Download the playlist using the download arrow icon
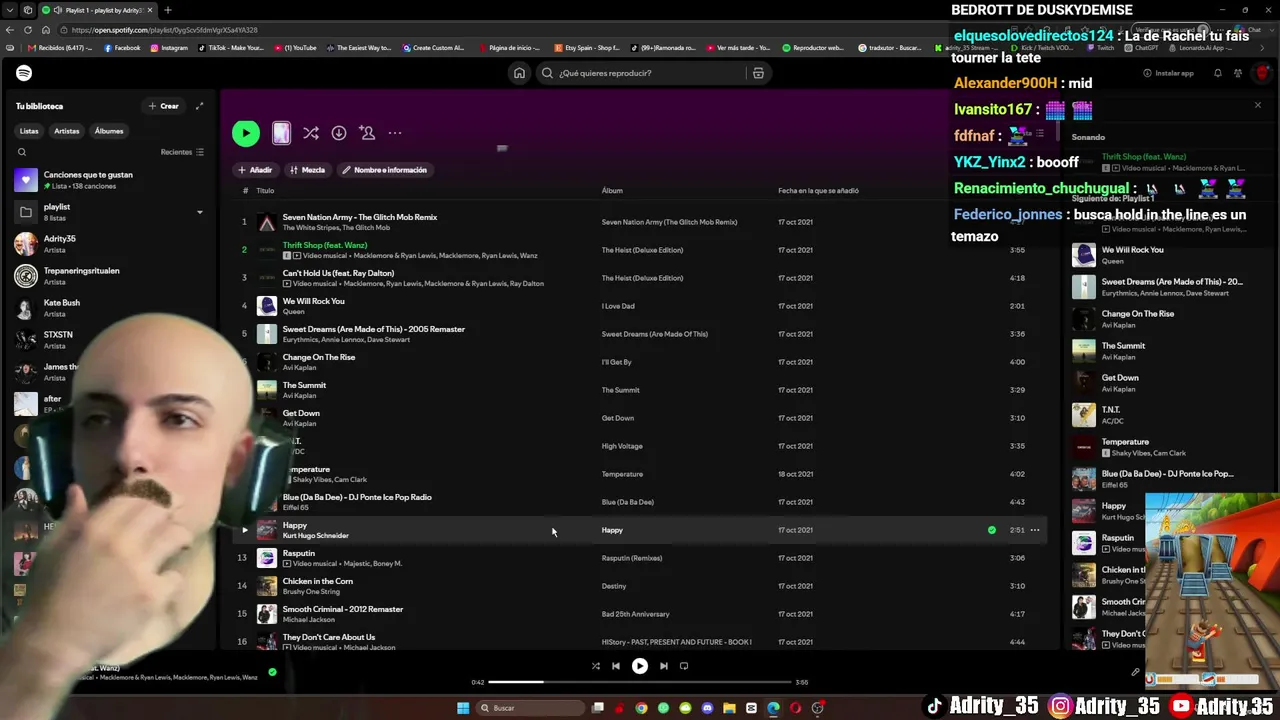The height and width of the screenshot is (720, 1280). point(339,133)
